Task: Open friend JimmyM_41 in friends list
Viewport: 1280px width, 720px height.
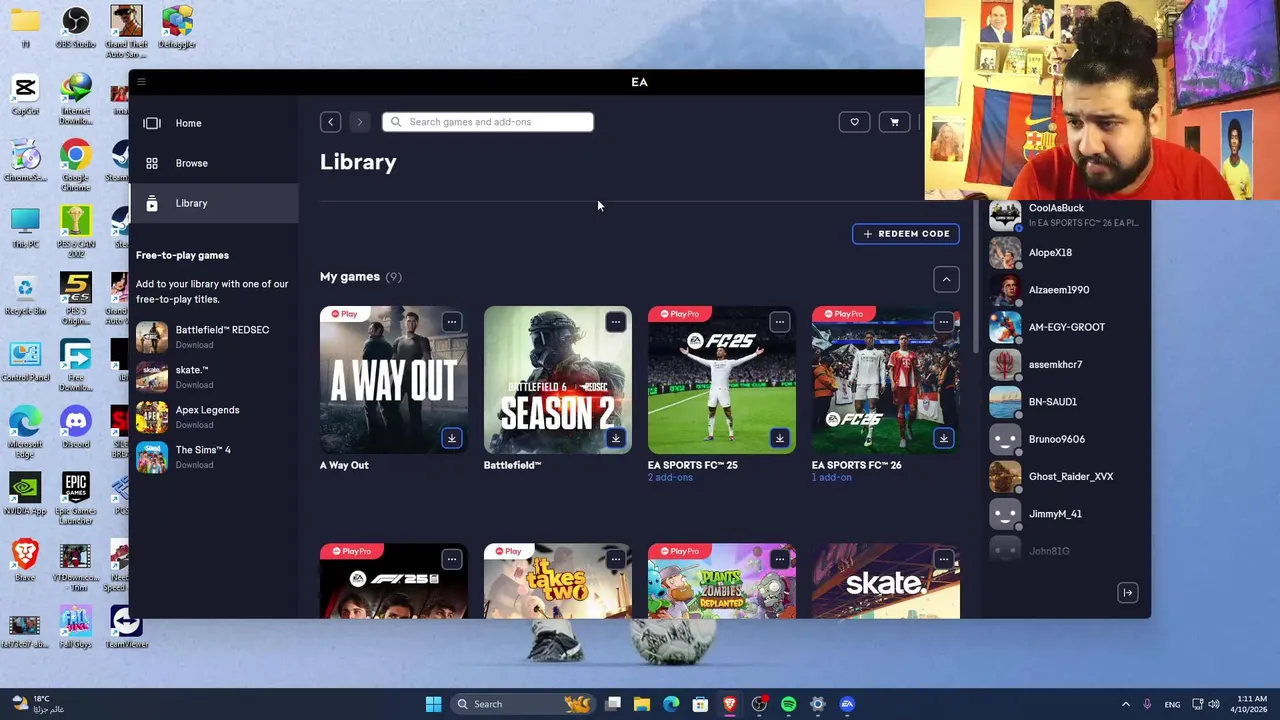Action: [x=1066, y=514]
